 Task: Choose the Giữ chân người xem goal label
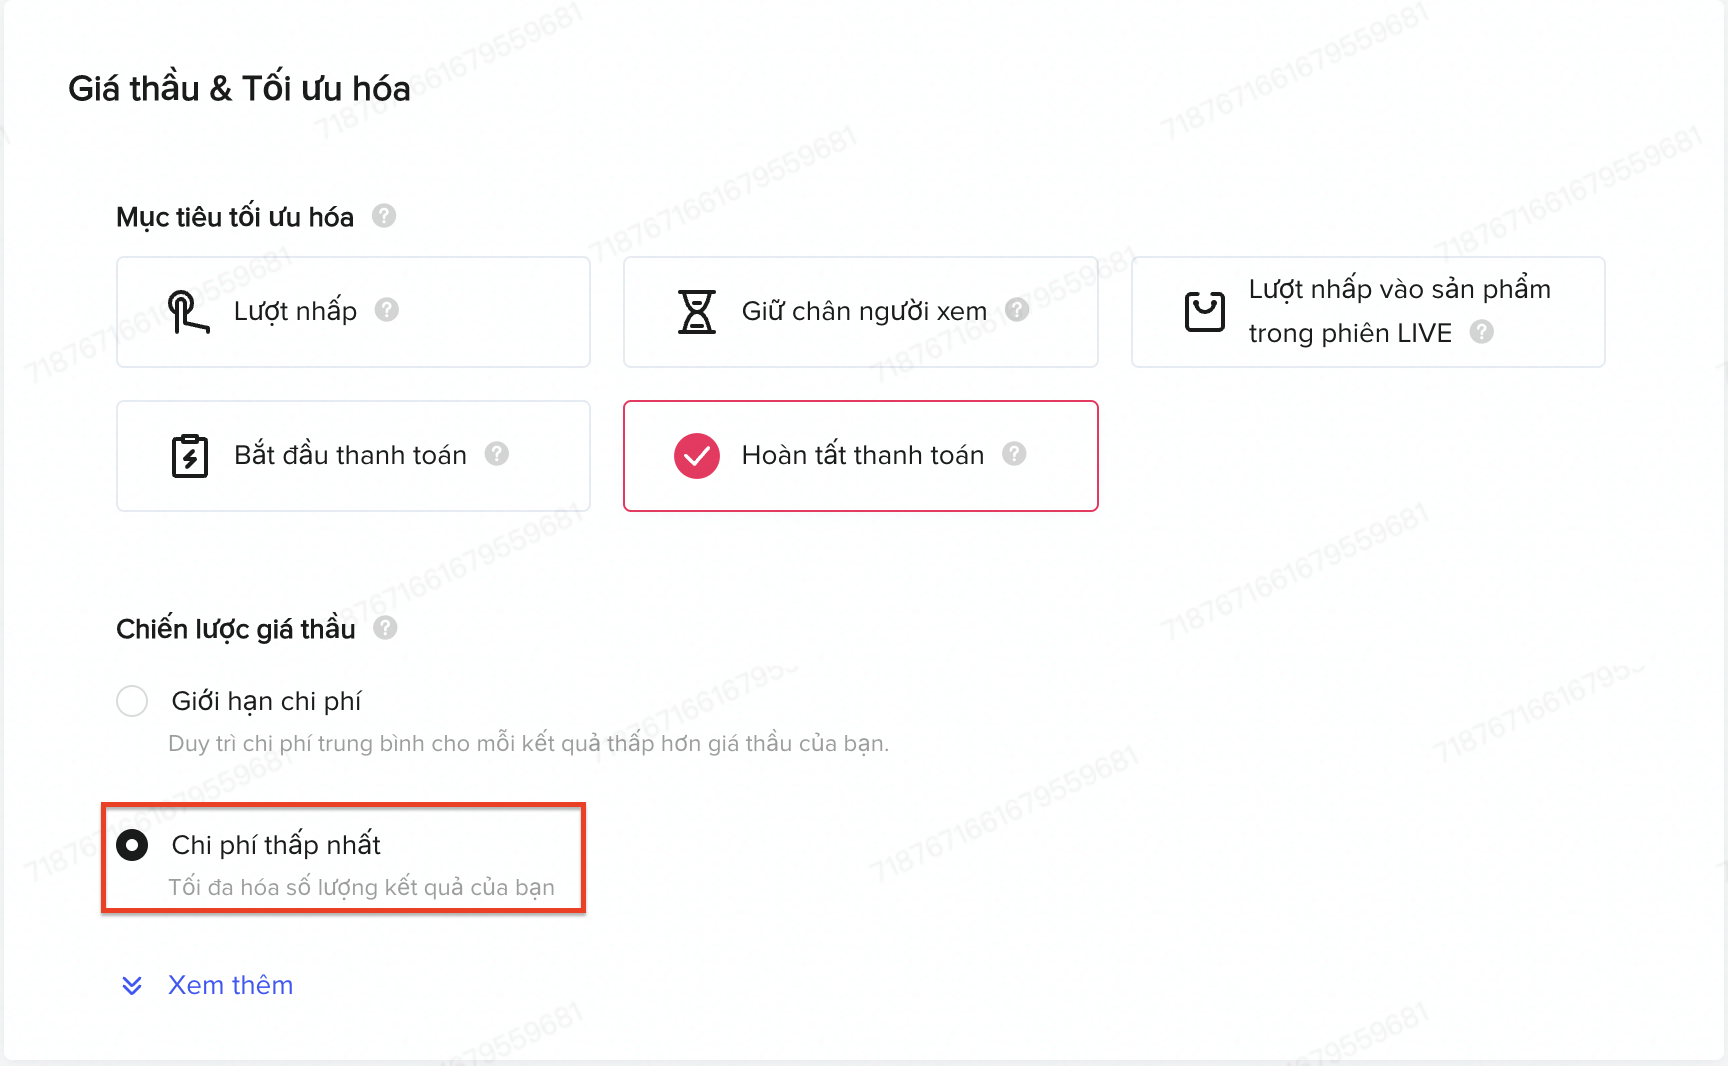point(864,311)
